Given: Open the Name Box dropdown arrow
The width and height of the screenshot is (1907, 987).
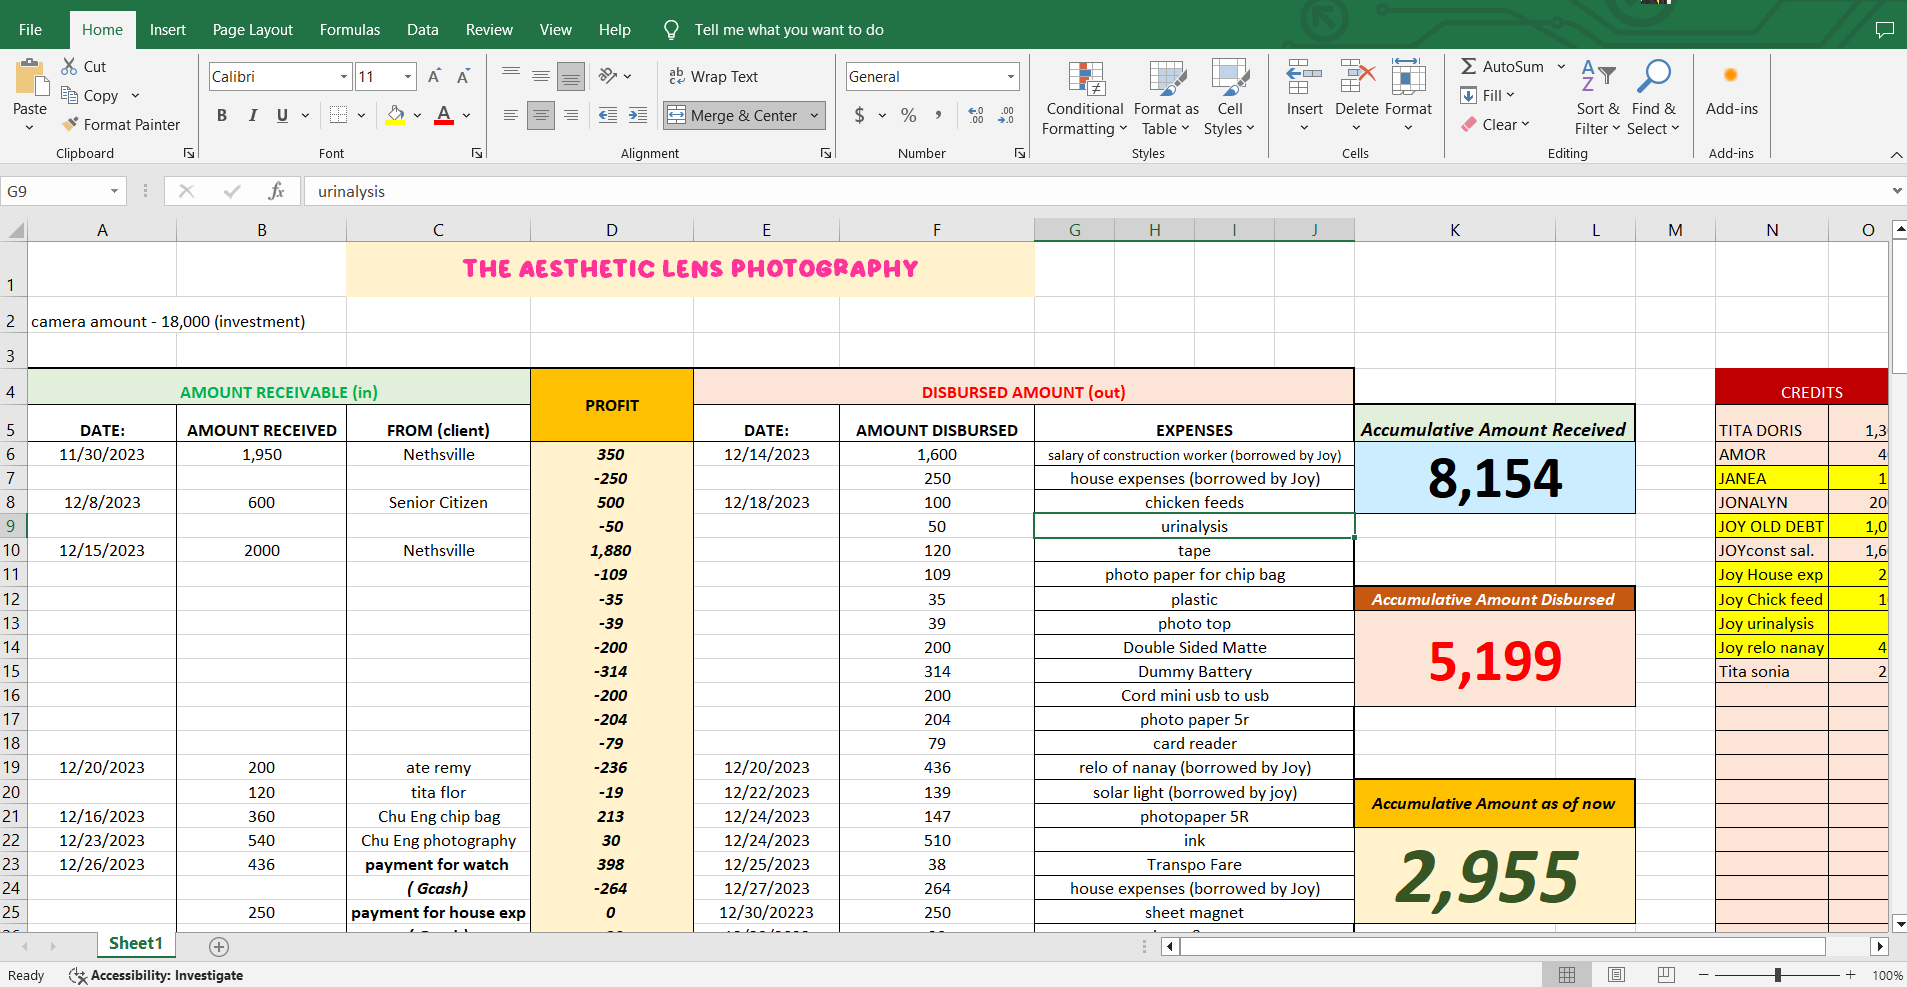Looking at the screenshot, I should [x=114, y=191].
